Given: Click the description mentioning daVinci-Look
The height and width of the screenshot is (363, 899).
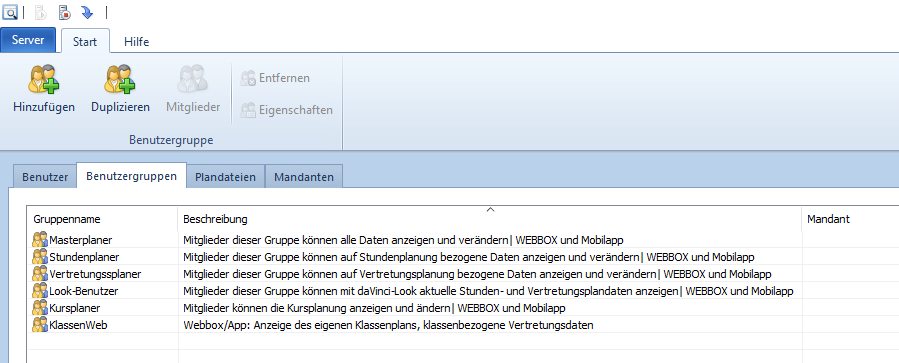Looking at the screenshot, I should (488, 291).
